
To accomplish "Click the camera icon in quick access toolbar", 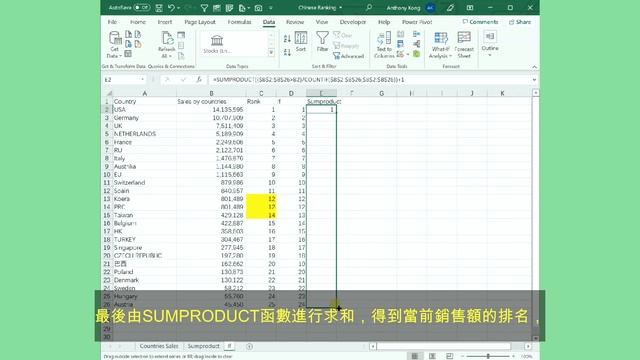I will pyautogui.click(x=258, y=8).
